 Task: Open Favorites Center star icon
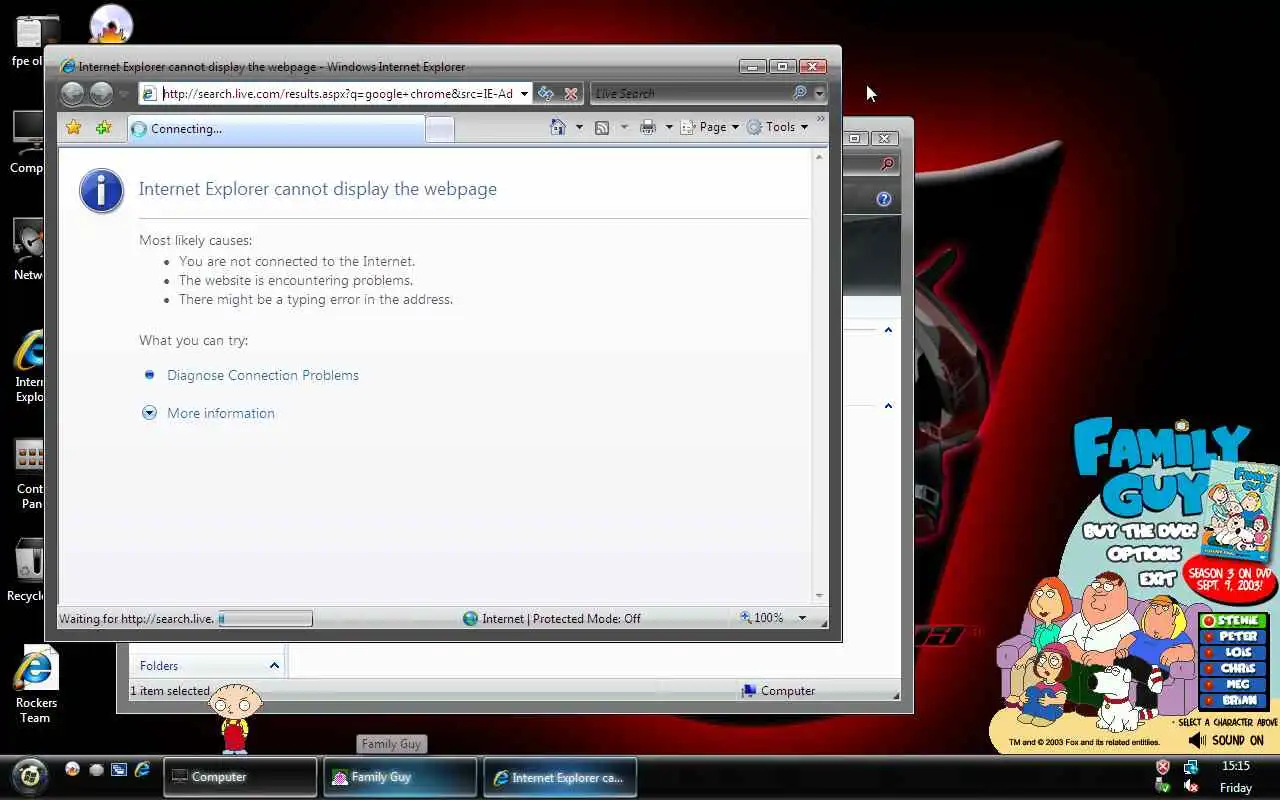point(73,127)
